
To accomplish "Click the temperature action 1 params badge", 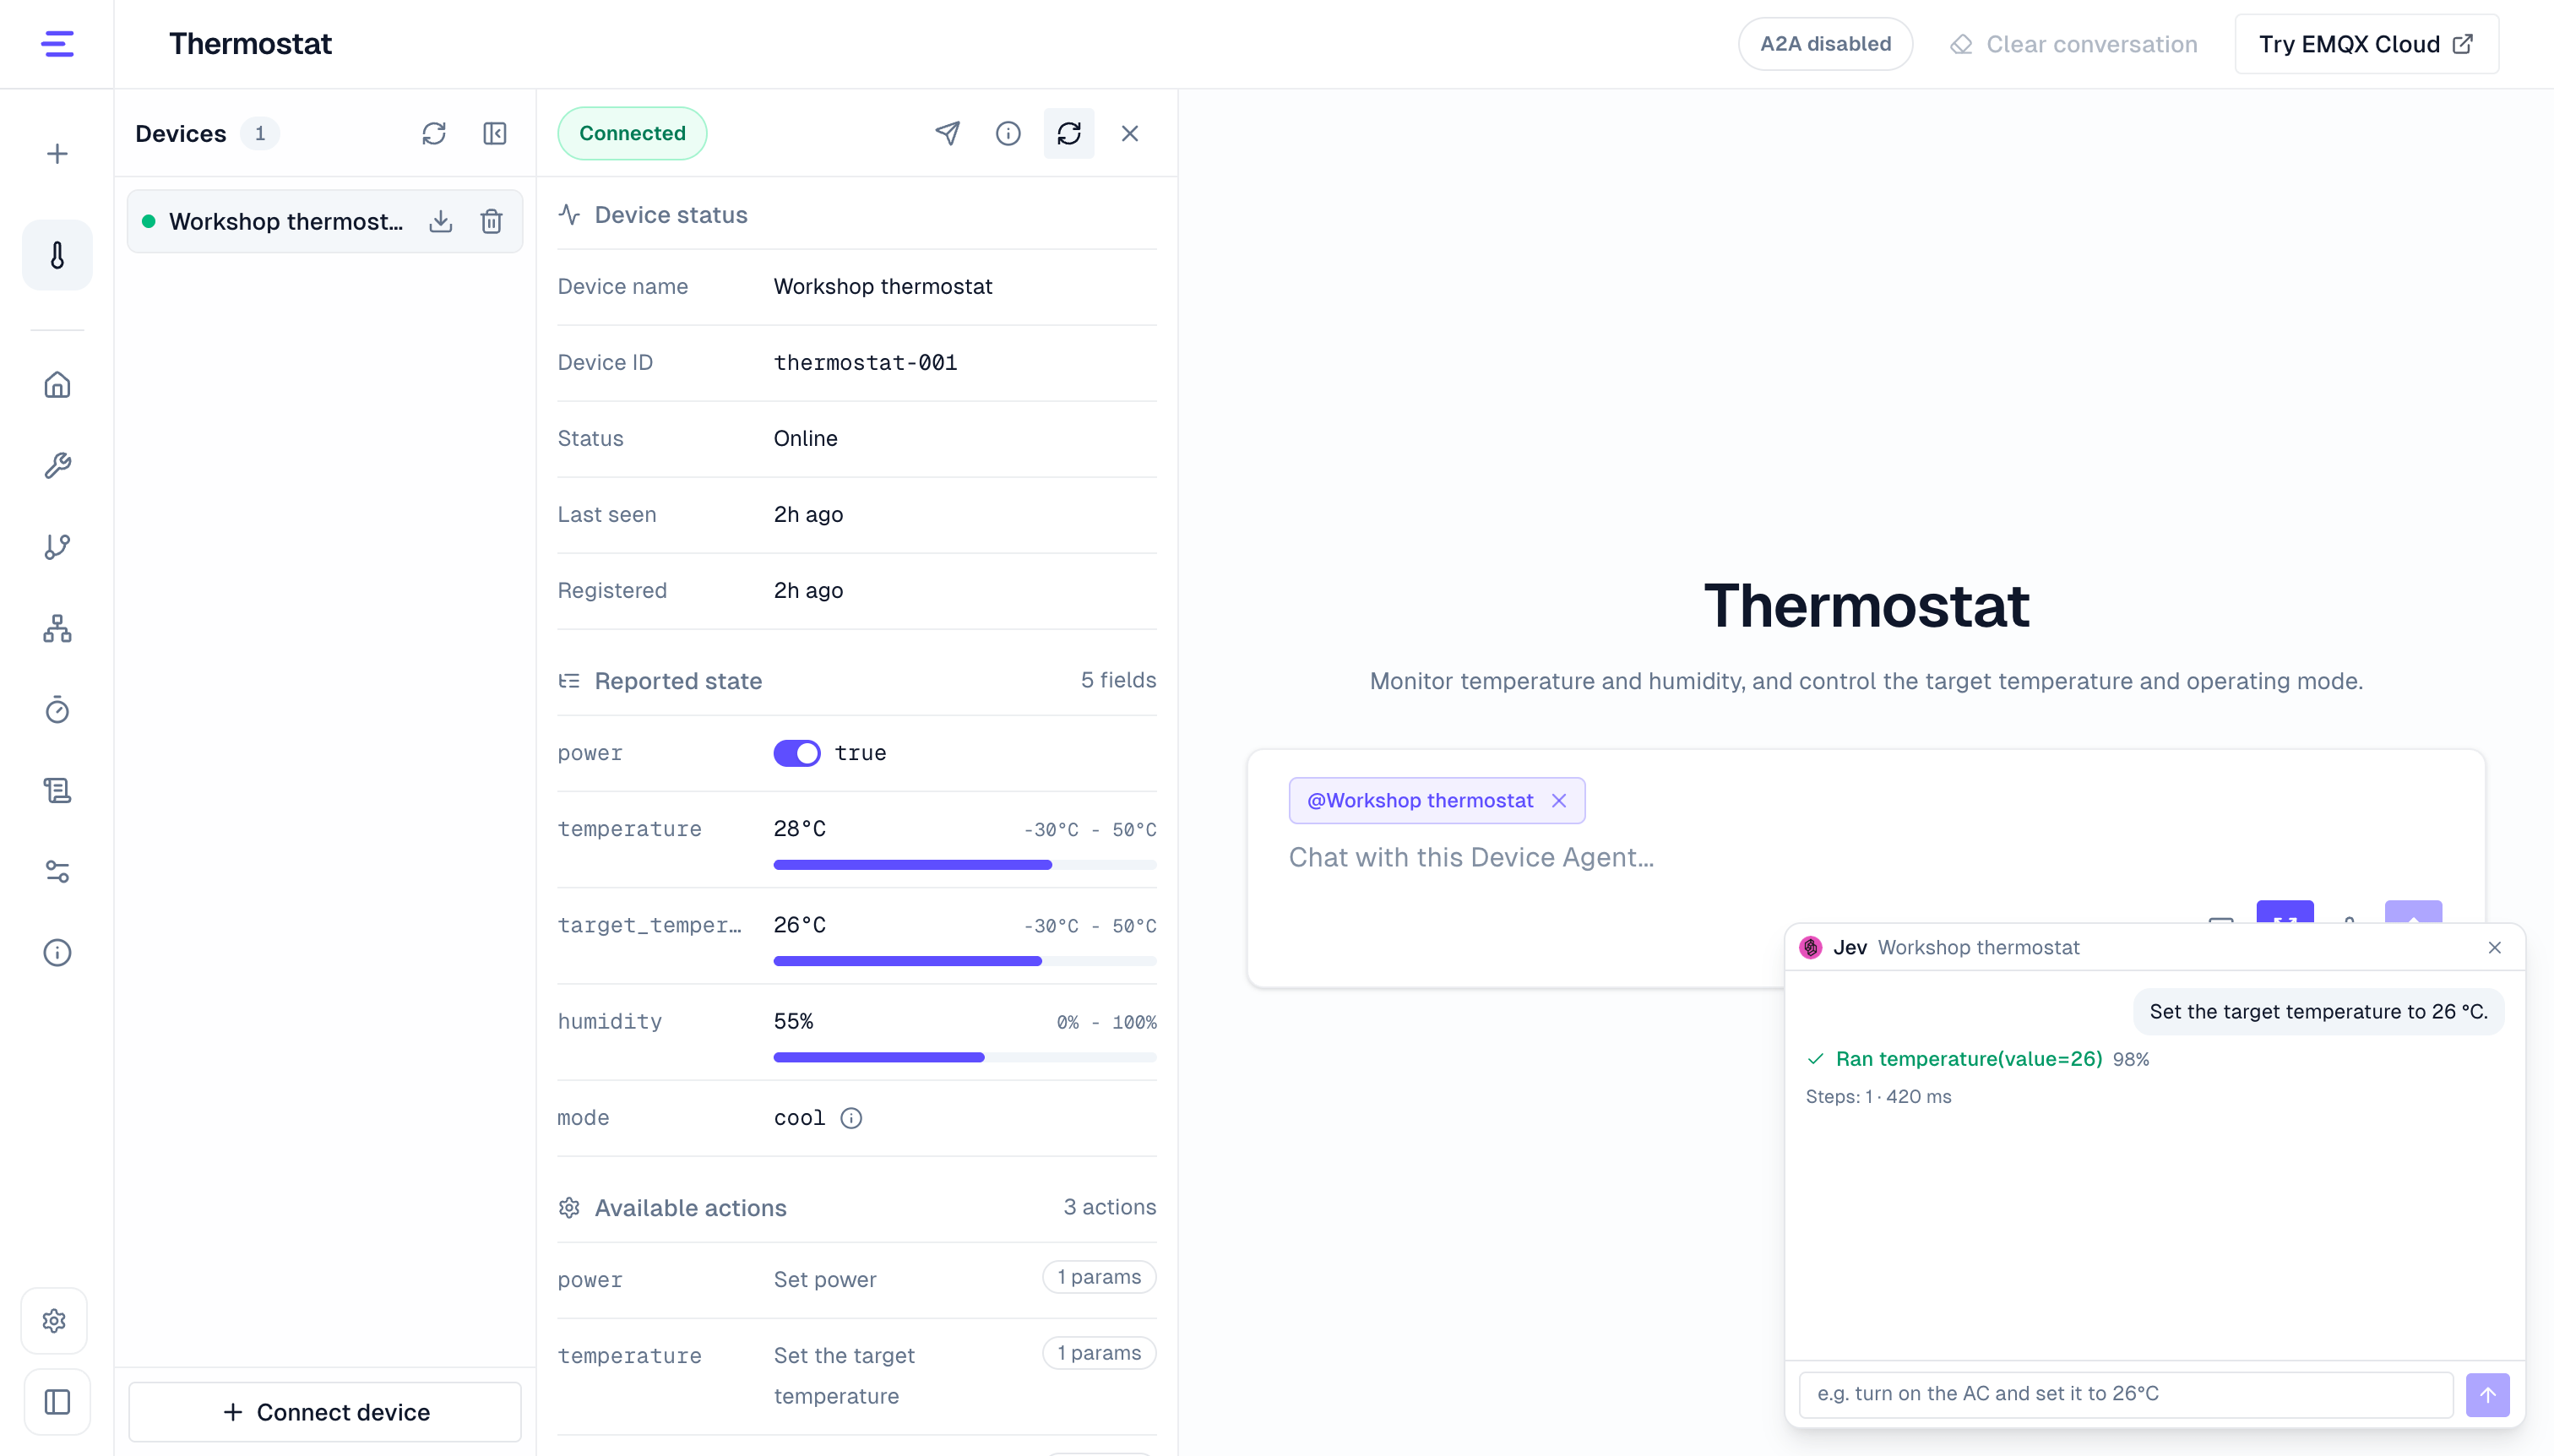I will pos(1099,1353).
